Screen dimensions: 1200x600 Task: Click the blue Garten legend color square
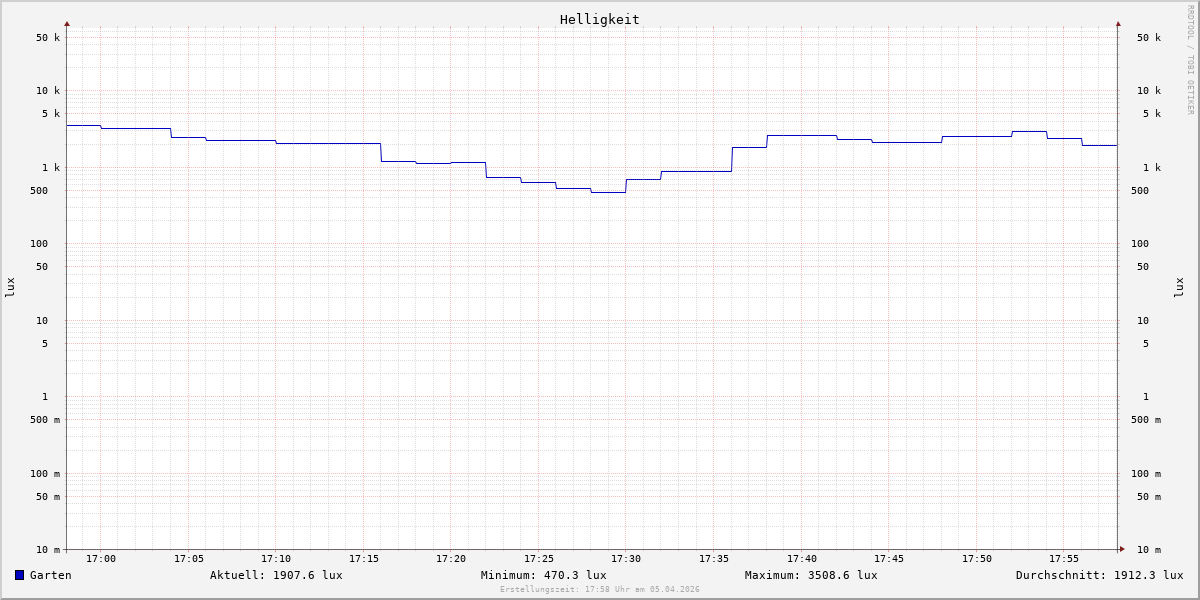(19, 575)
